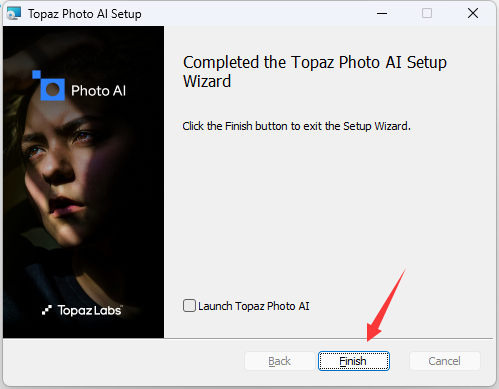Click the red arrow annotation
The image size is (499, 389).
(x=386, y=305)
